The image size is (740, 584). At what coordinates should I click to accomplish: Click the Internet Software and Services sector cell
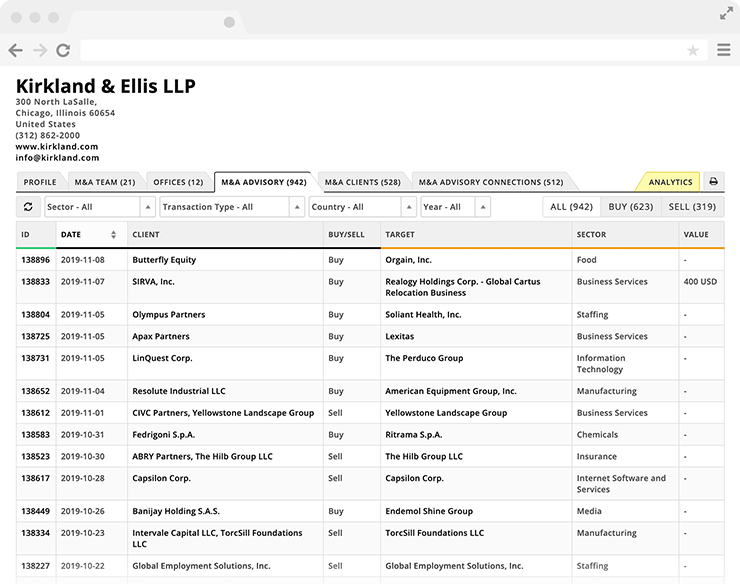[621, 484]
